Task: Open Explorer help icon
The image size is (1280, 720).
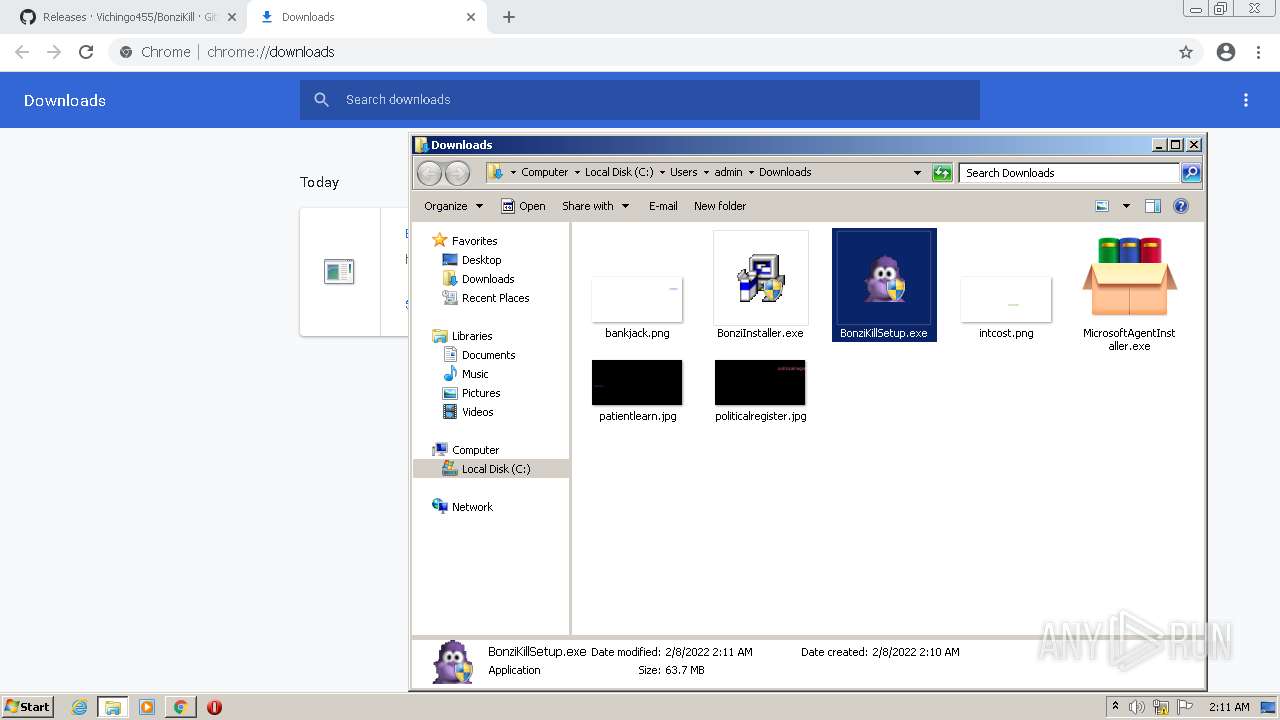Action: point(1181,206)
